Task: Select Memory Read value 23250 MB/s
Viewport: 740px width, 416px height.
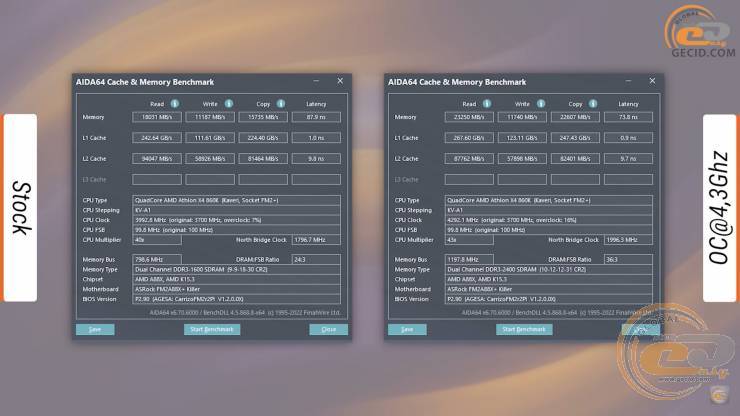Action: 469,117
